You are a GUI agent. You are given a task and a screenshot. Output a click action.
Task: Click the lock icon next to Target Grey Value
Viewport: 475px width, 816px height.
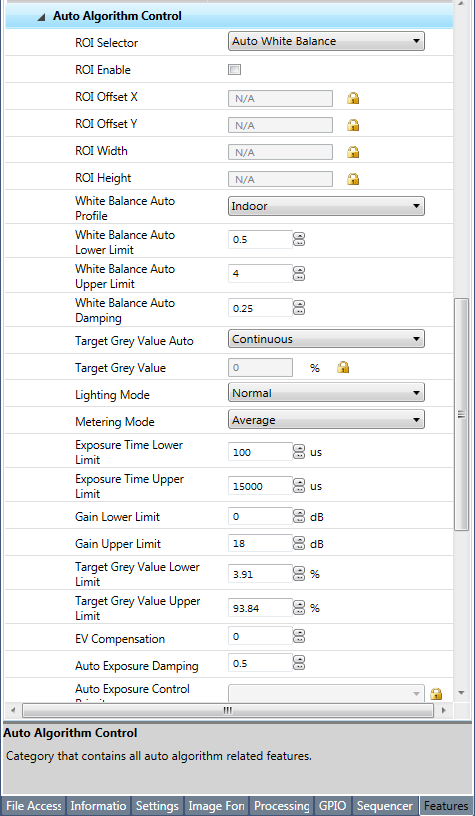point(343,367)
